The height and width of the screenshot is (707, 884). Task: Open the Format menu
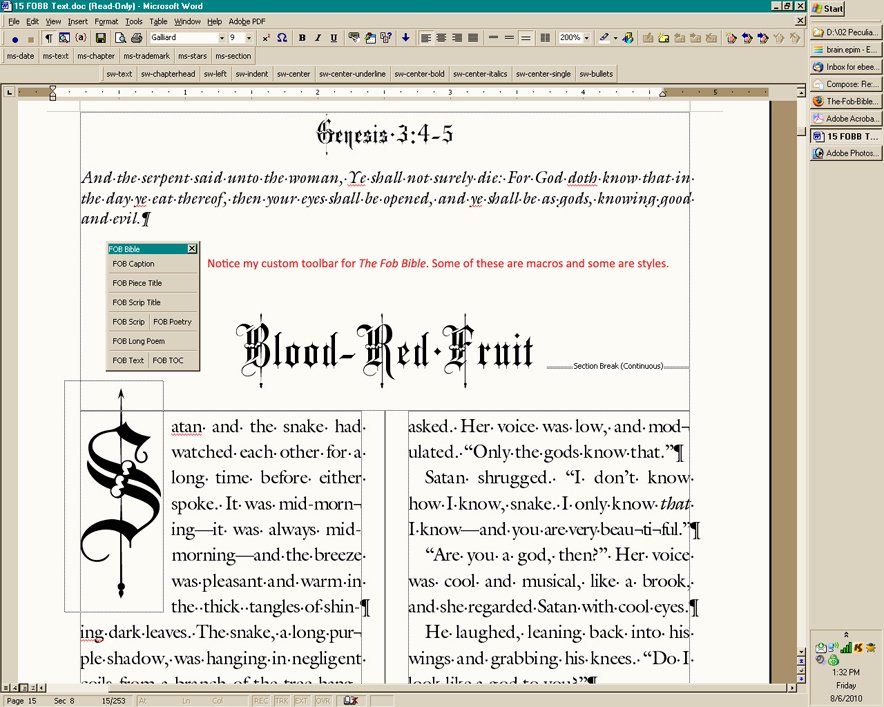coord(106,21)
